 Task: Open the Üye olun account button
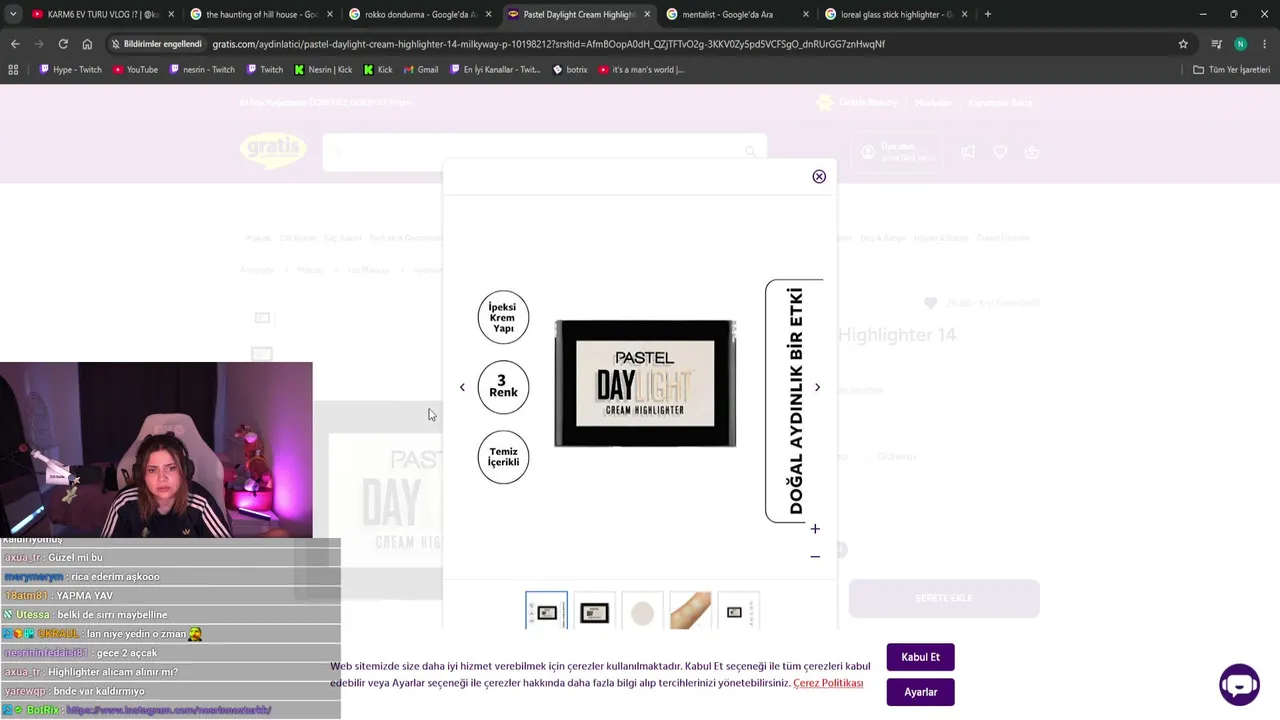tap(898, 152)
